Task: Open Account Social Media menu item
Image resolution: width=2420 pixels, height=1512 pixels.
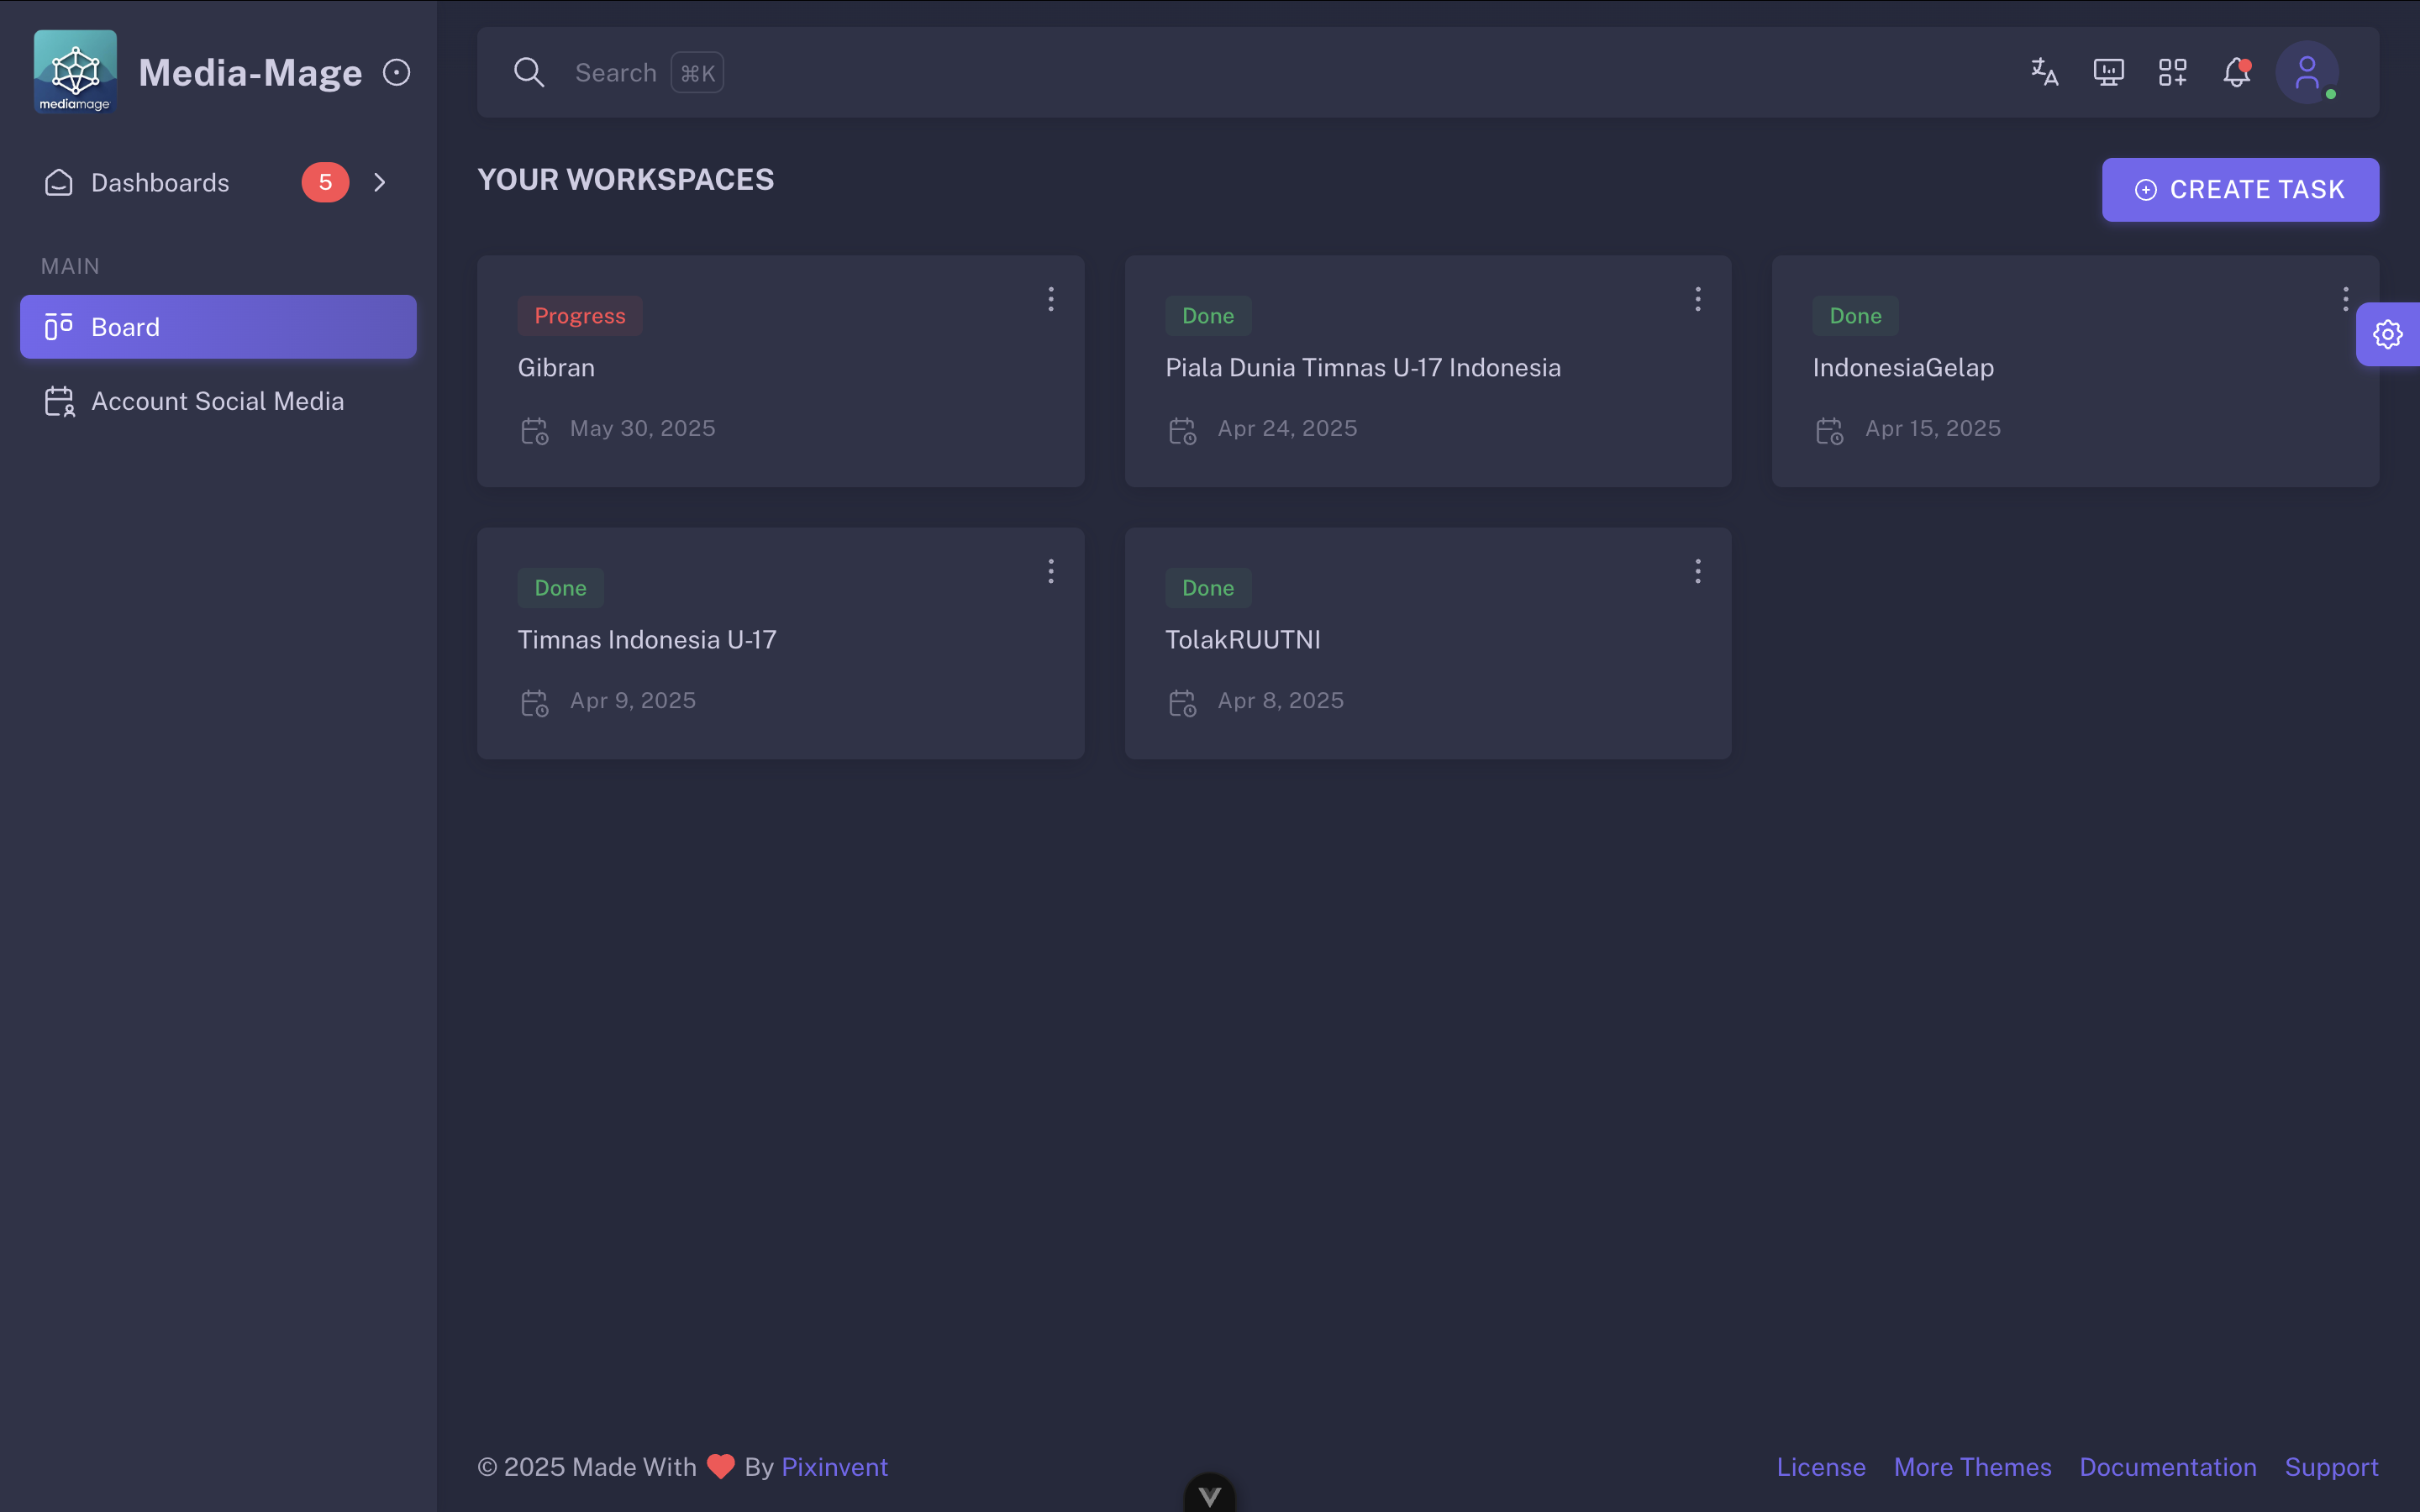Action: [x=218, y=401]
